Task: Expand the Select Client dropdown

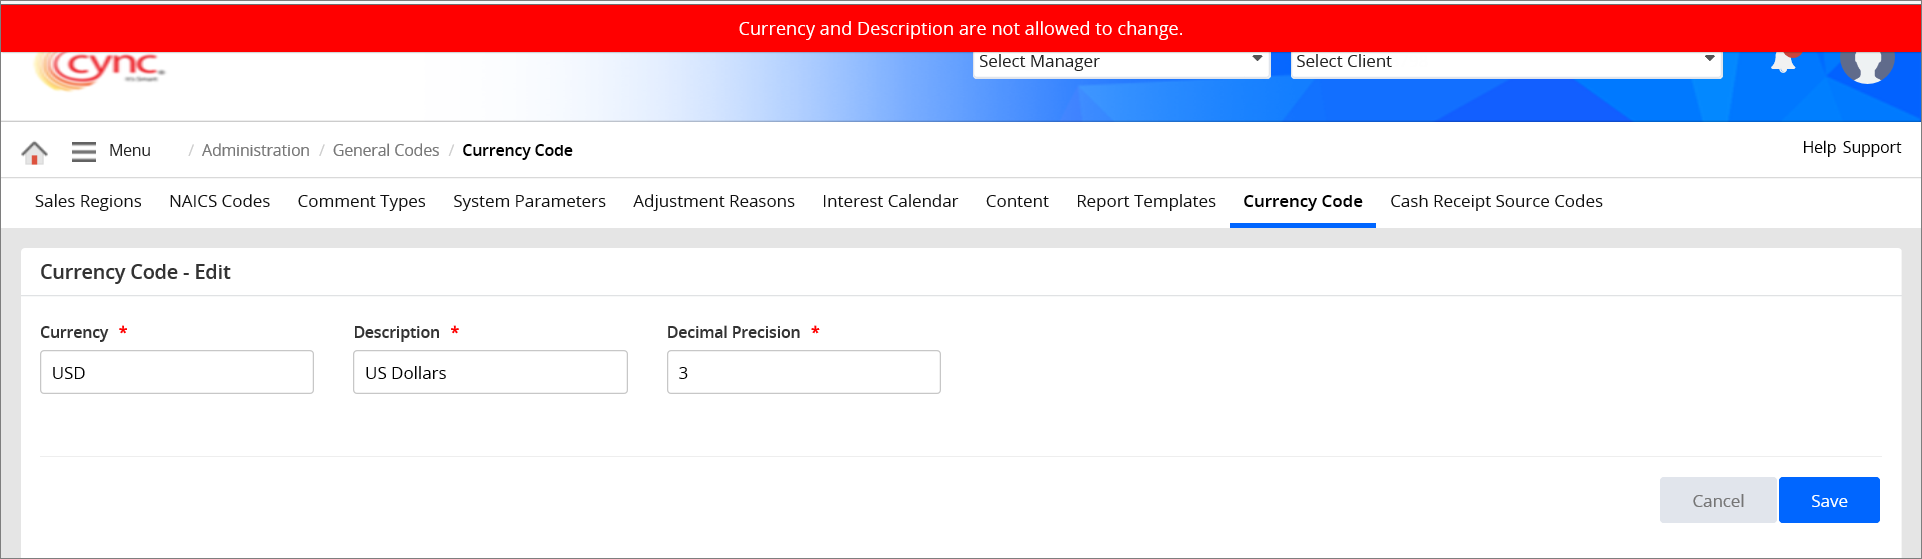Action: click(1505, 62)
